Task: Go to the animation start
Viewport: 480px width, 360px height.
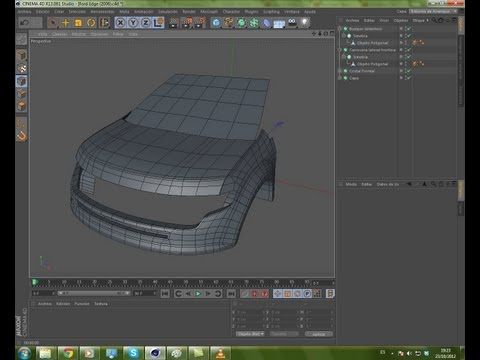Action: [165, 294]
